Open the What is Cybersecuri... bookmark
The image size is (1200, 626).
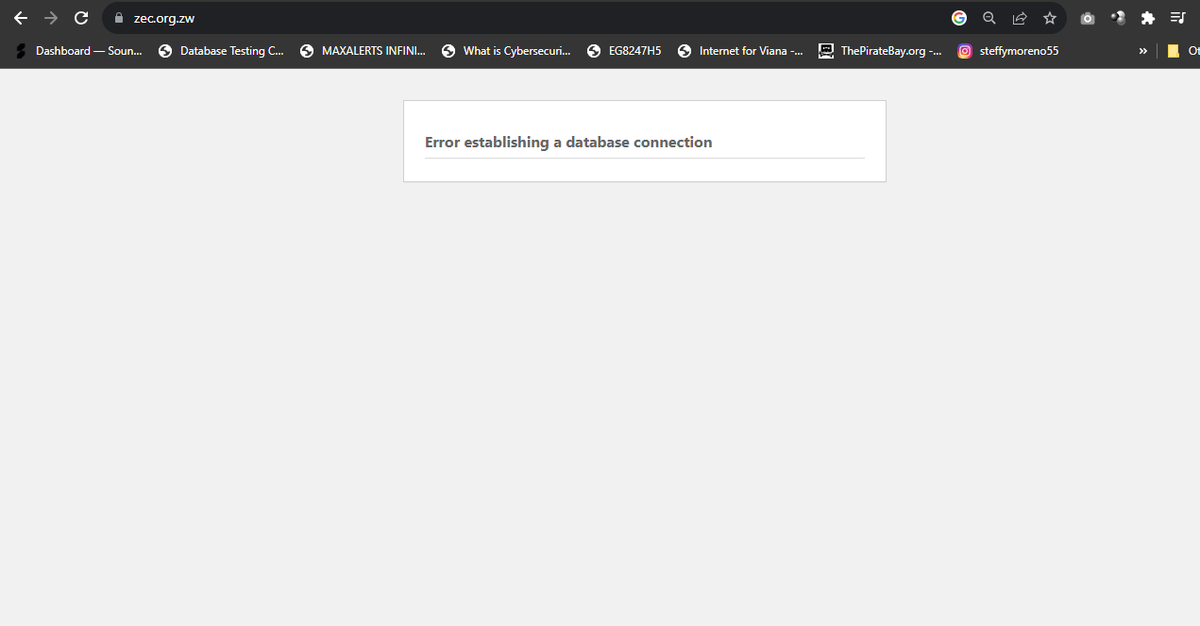pos(507,51)
